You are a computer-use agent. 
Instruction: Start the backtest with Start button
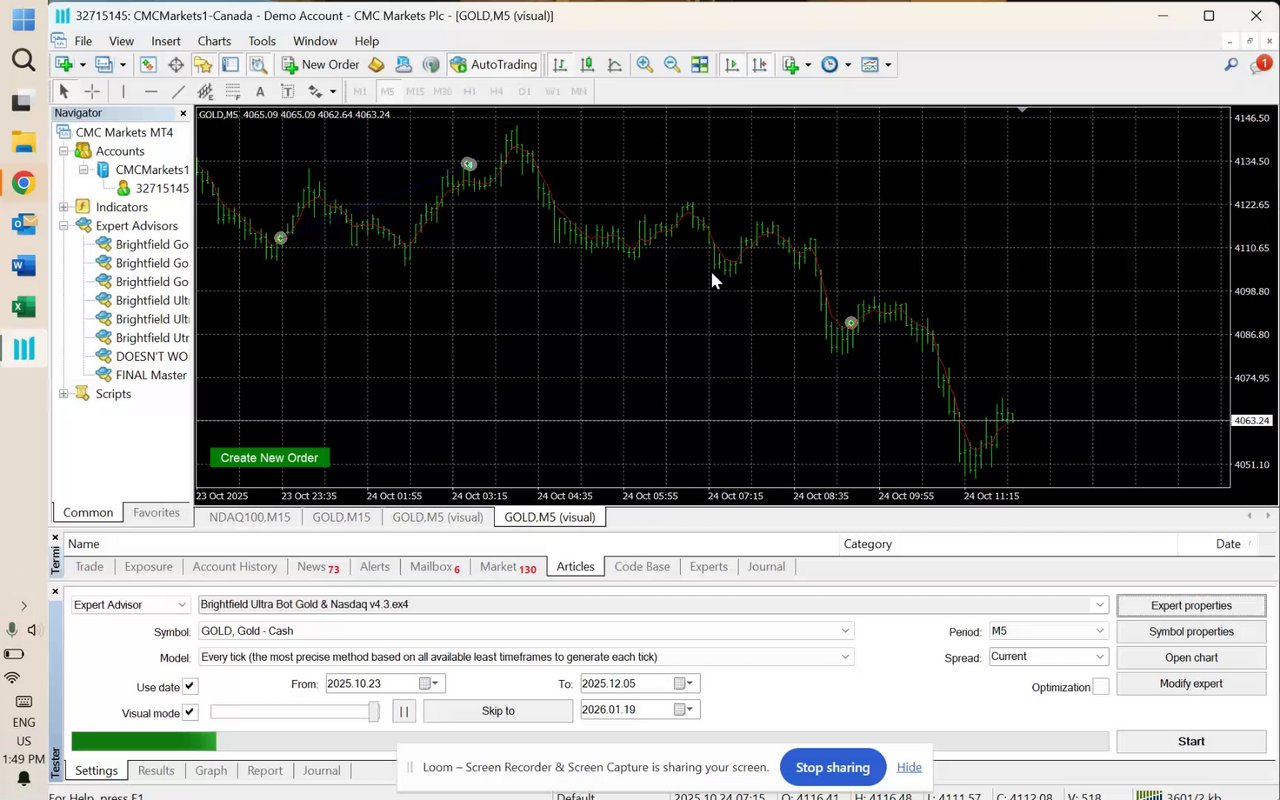(1191, 741)
